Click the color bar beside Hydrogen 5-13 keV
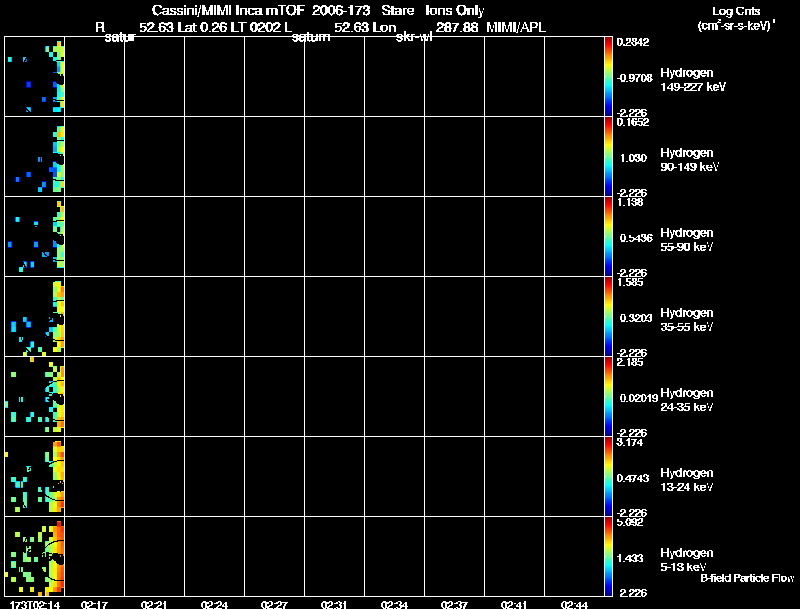Viewport: 800px width, 609px height. coord(608,556)
